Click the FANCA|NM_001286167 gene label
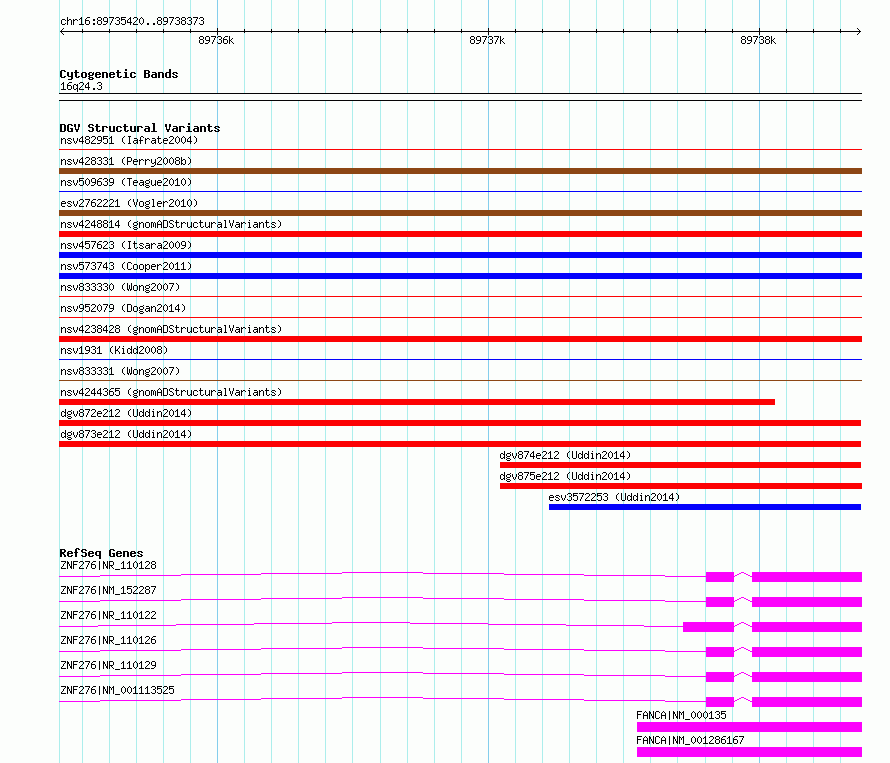 tap(690, 740)
